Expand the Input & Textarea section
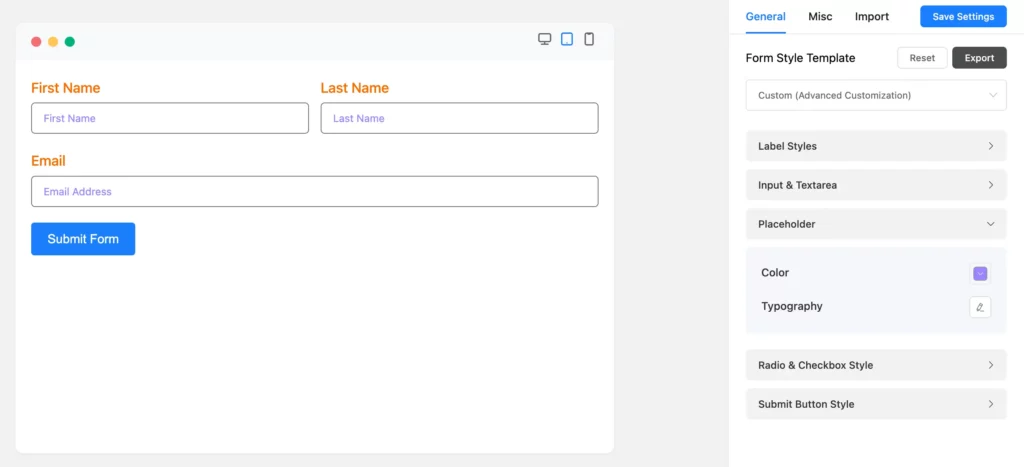 tap(876, 185)
